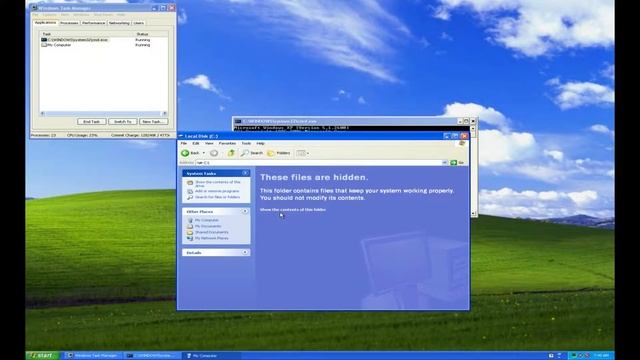
Task: Open the Favorites menu in Explorer
Action: click(x=227, y=143)
